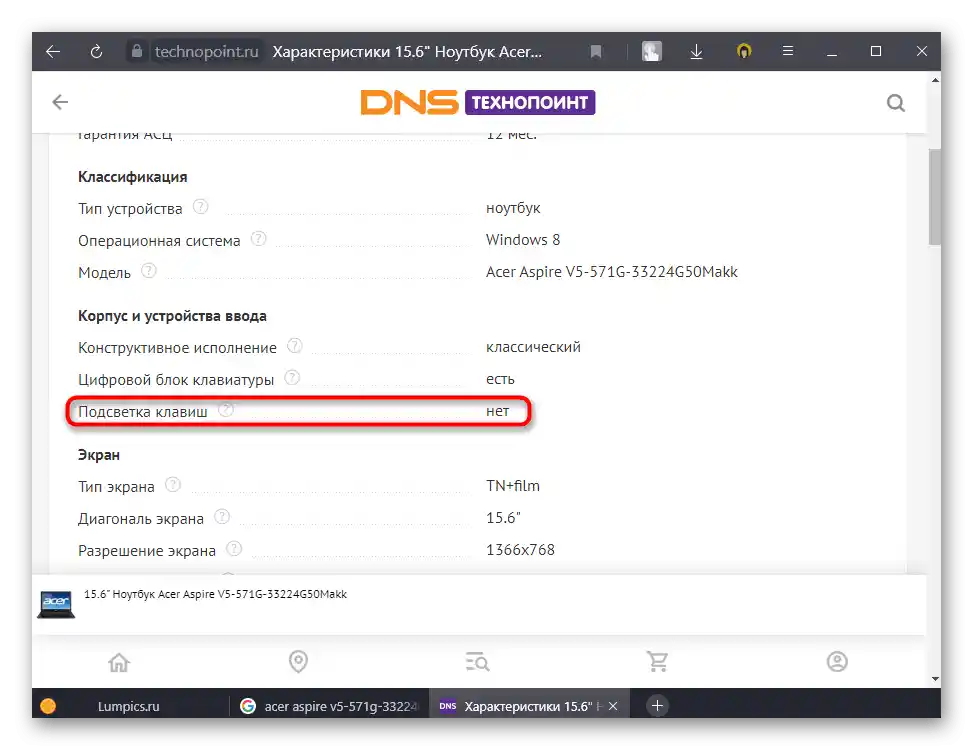Viewport: 973px width, 750px height.
Task: Click the laptop thumbnail in the bottom product bar
Action: click(55, 603)
